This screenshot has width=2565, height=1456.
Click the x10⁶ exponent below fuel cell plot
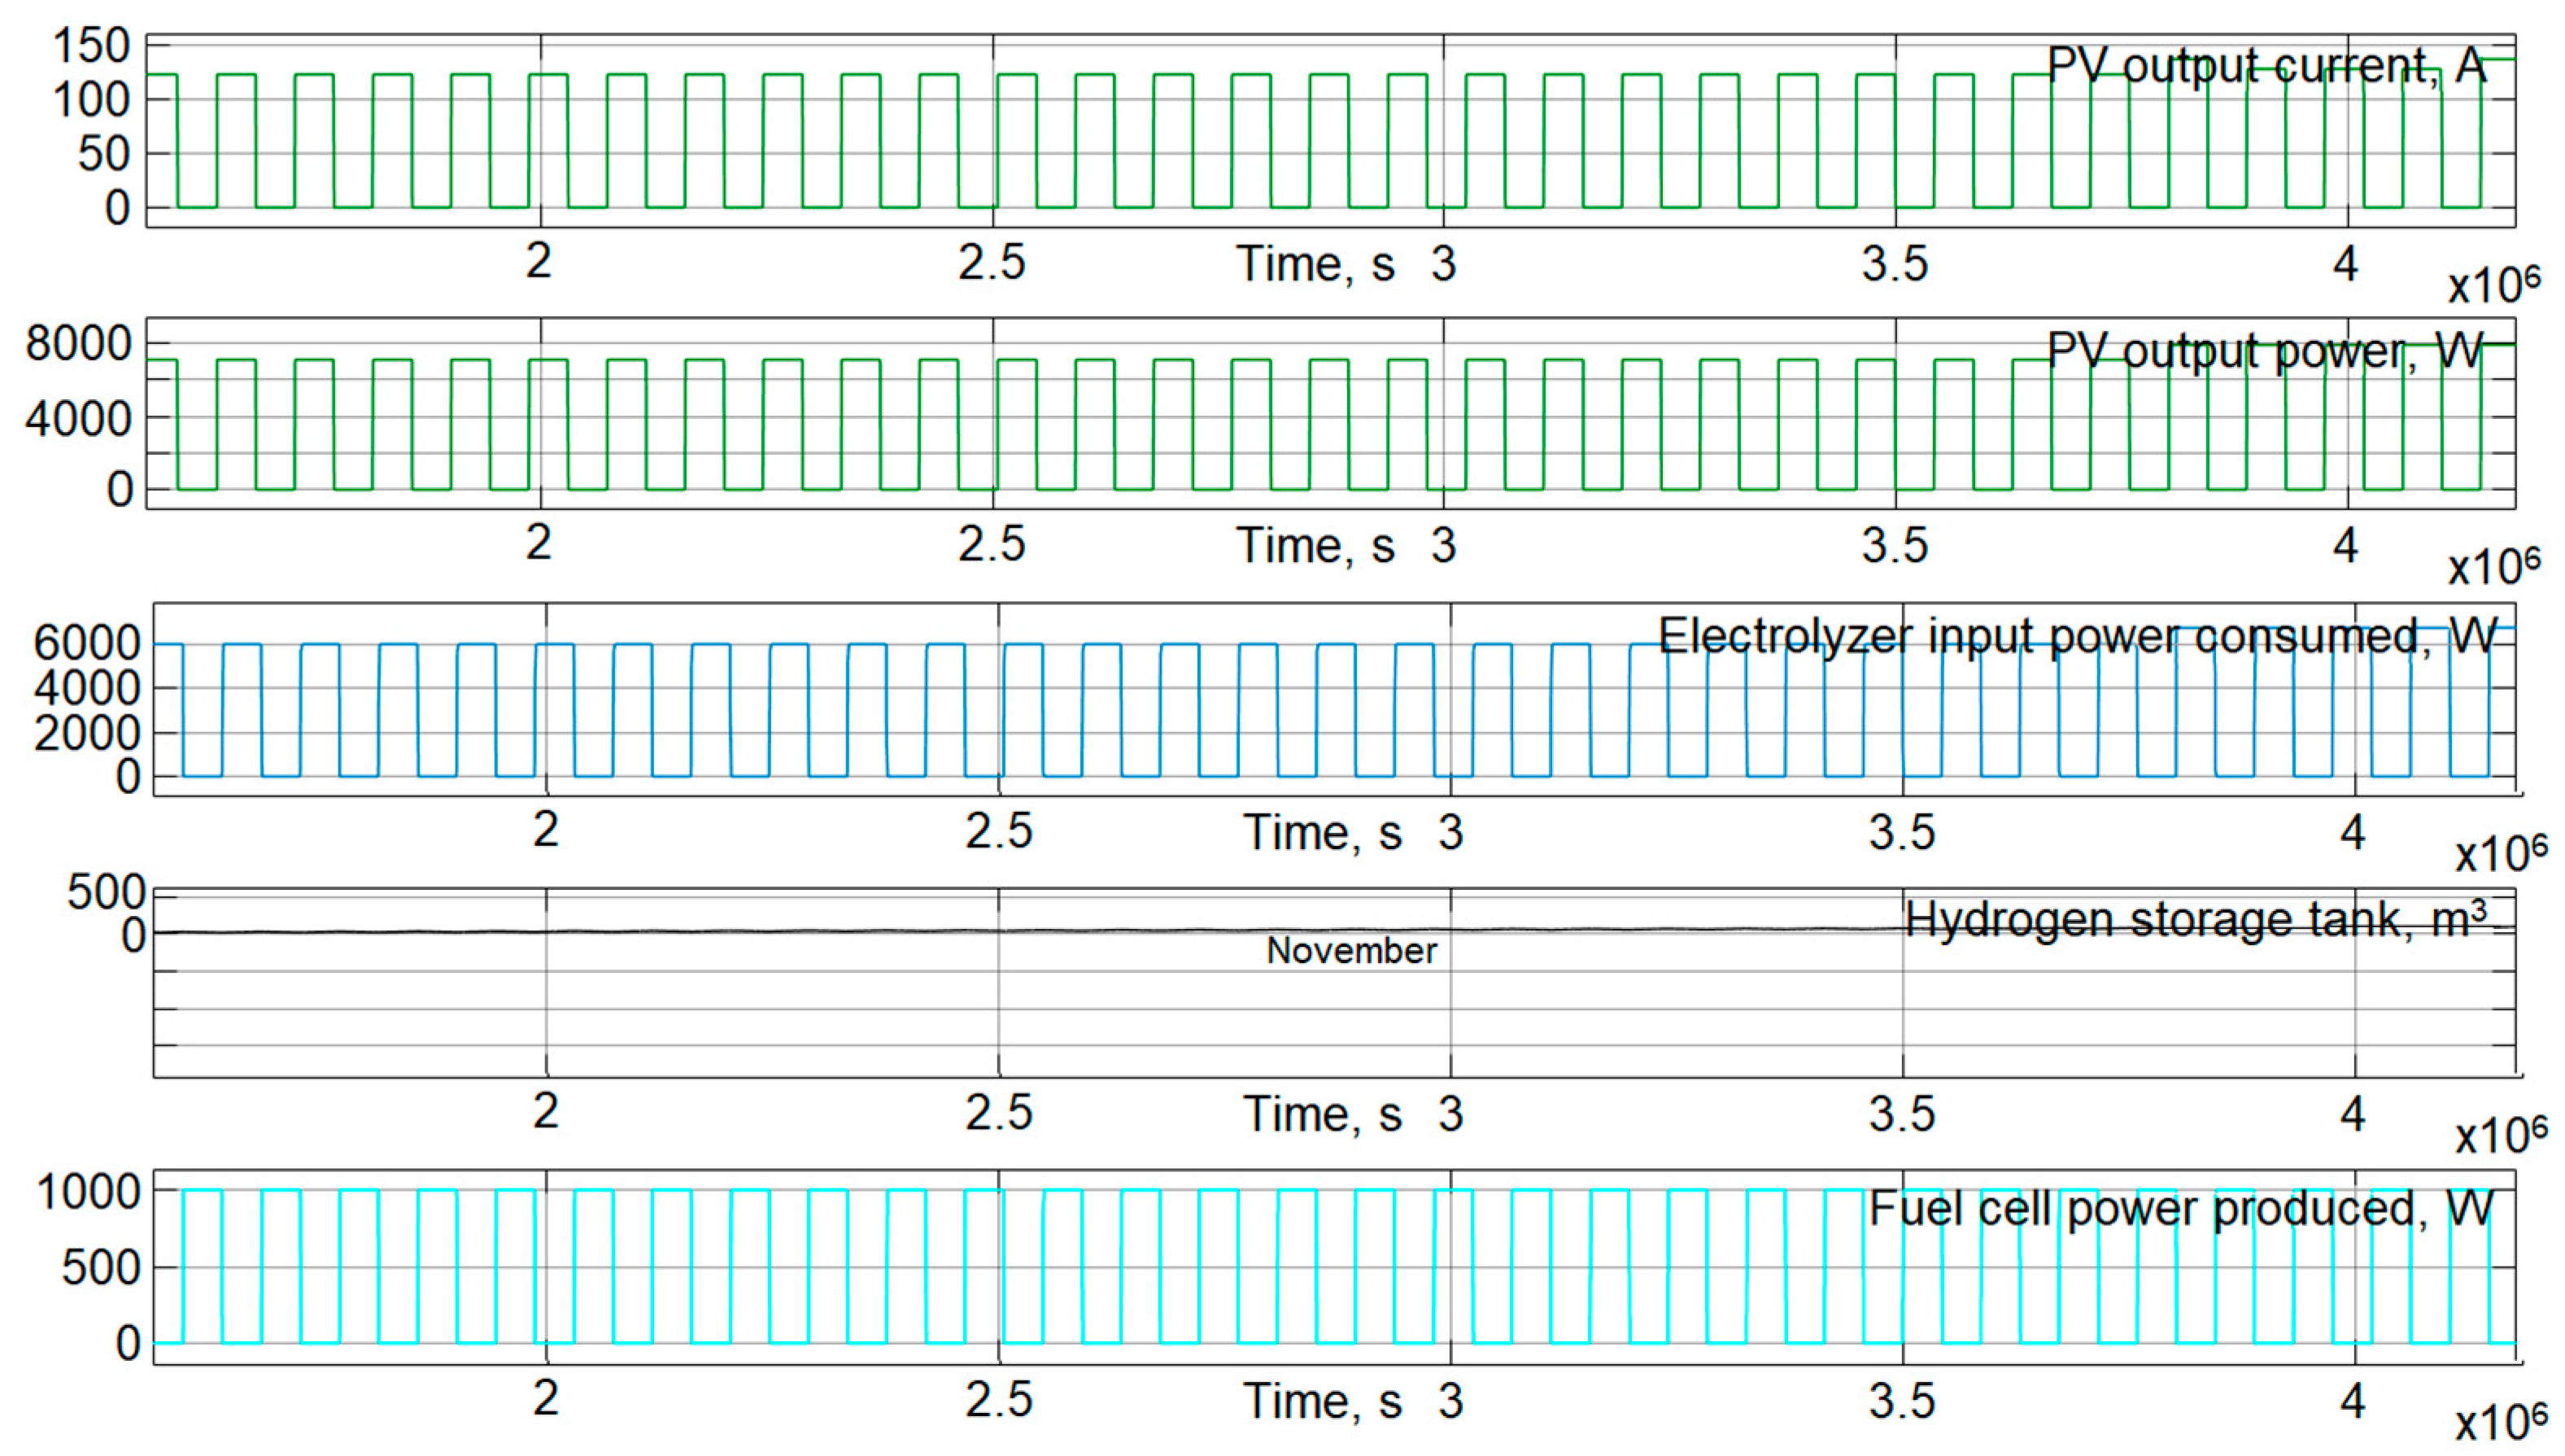(2501, 1422)
